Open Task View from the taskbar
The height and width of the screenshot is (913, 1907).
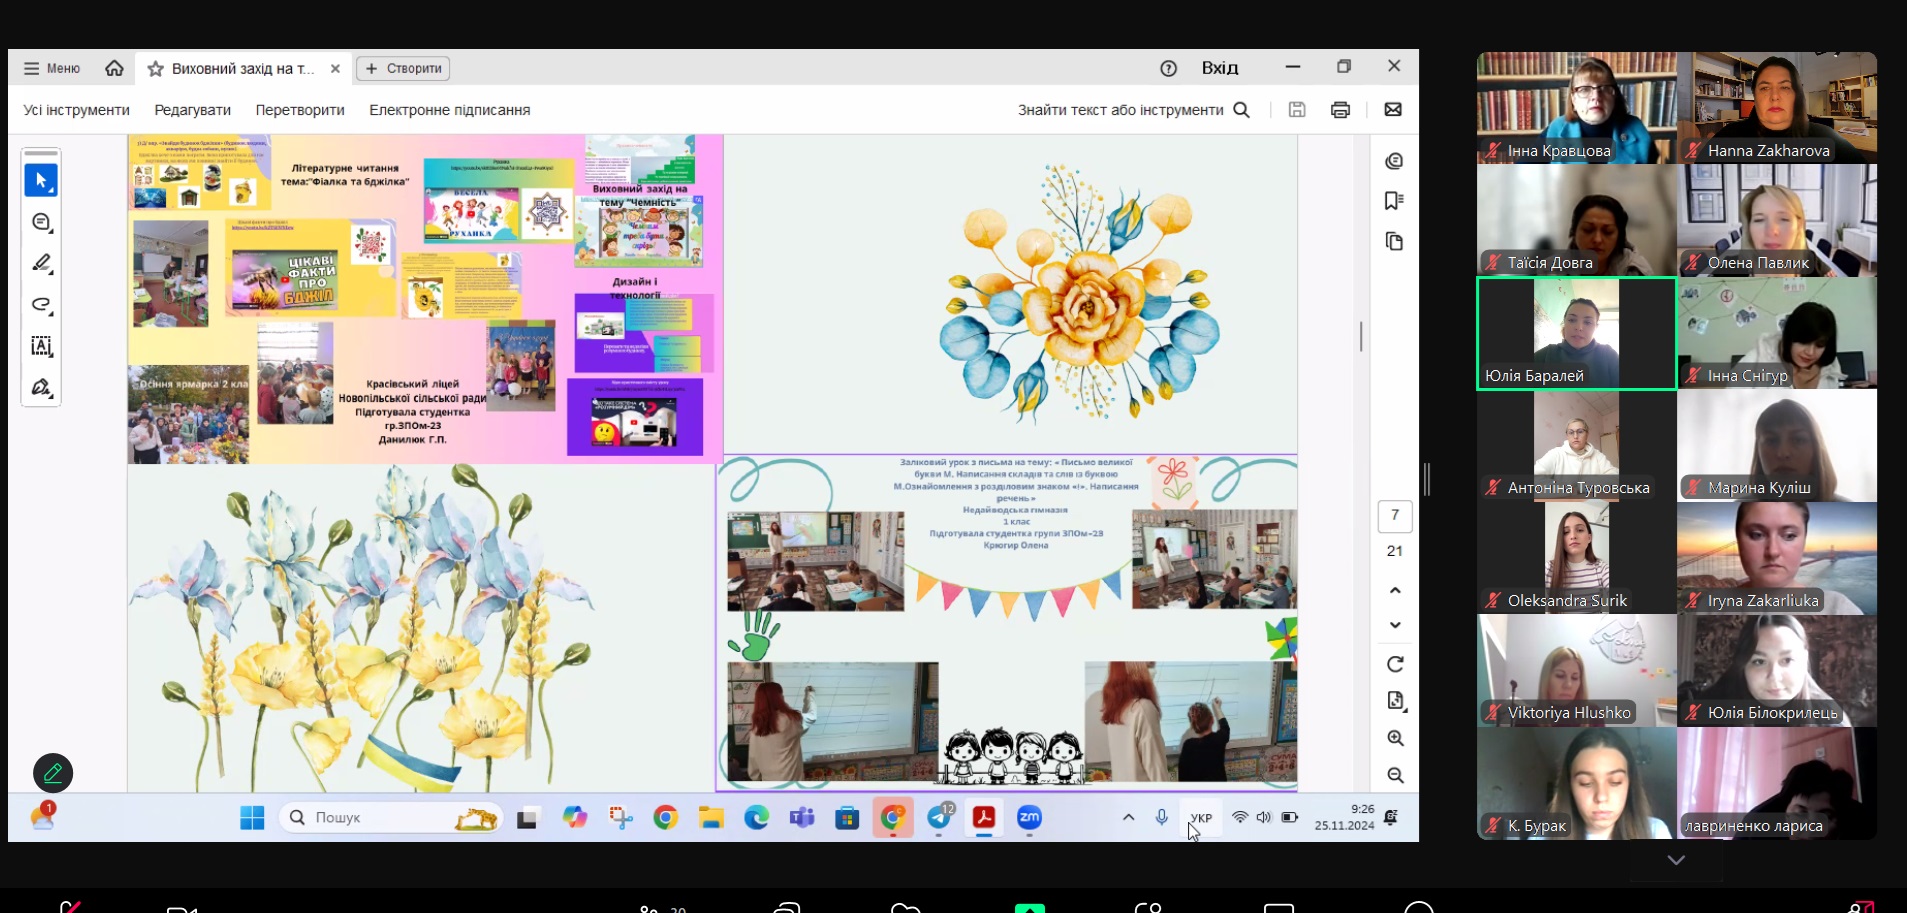point(527,818)
